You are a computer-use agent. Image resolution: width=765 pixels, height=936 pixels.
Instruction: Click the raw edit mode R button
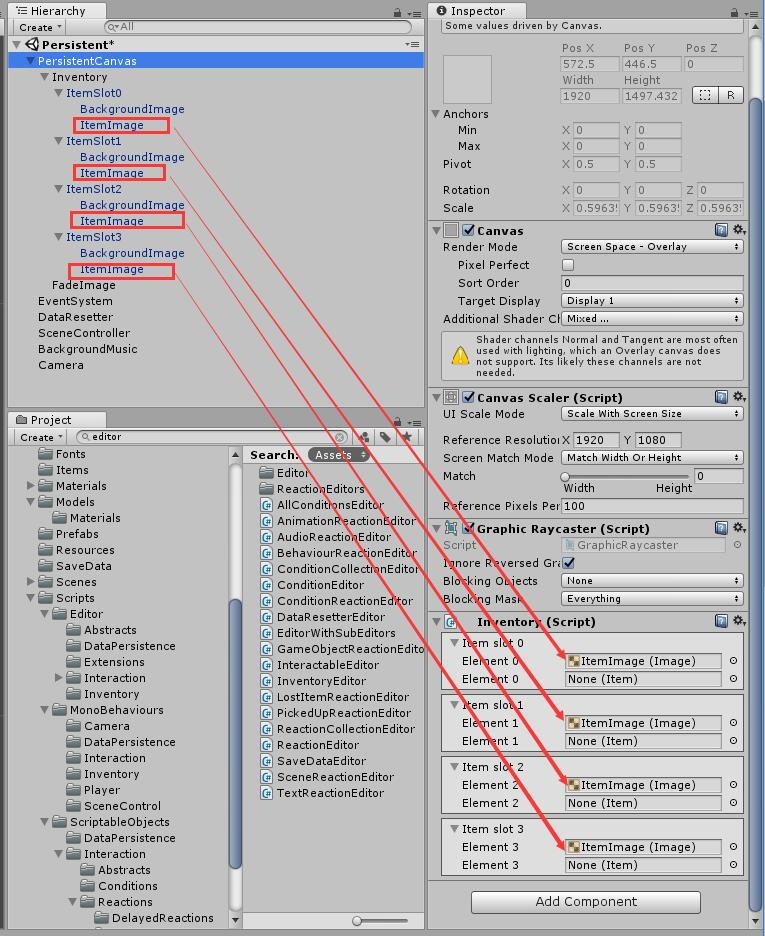point(731,95)
